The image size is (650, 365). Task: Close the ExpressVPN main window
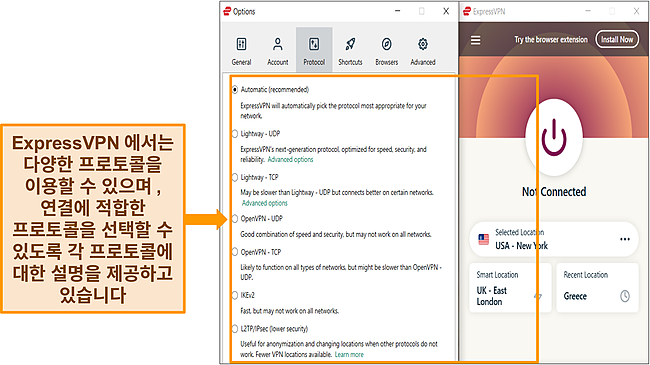[x=636, y=11]
